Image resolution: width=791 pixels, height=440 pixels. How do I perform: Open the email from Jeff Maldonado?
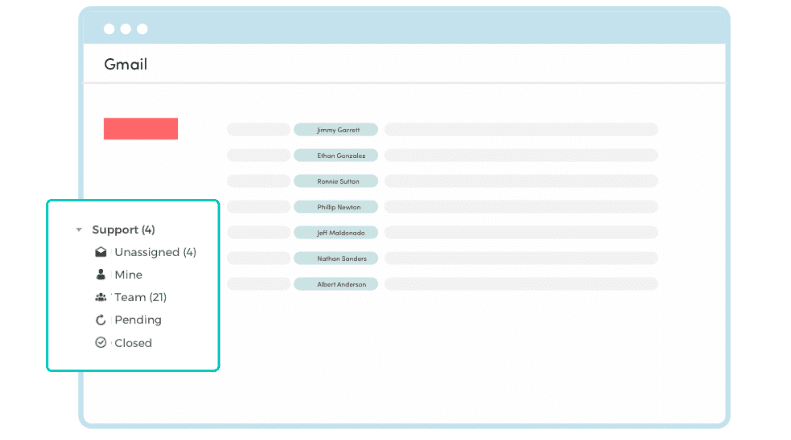336,233
